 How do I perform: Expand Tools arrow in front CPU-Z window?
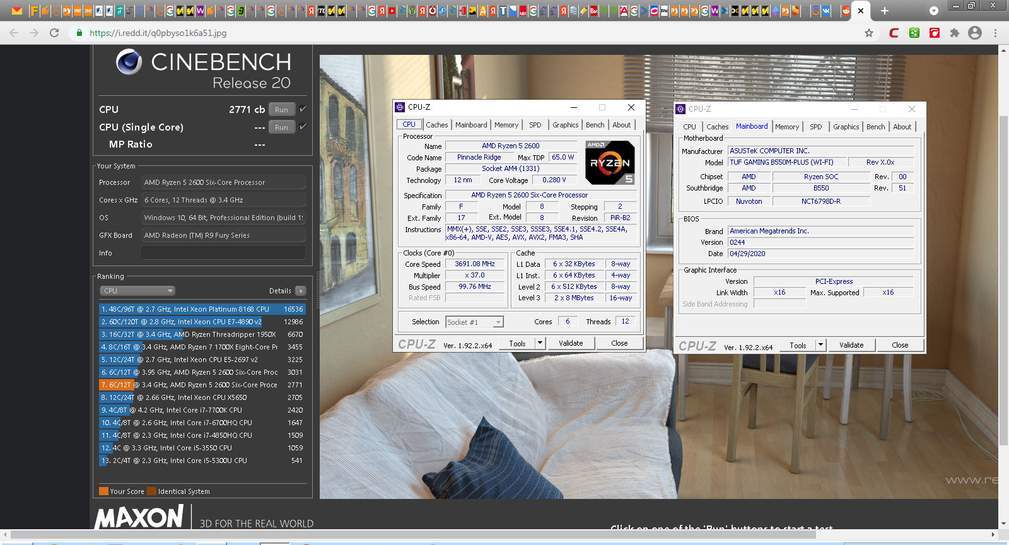click(x=541, y=343)
